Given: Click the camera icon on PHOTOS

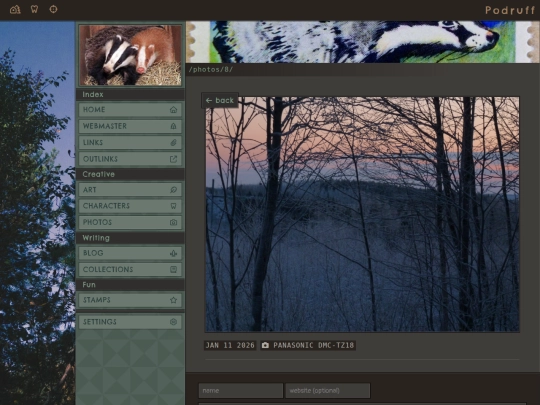Looking at the screenshot, I should point(173,222).
